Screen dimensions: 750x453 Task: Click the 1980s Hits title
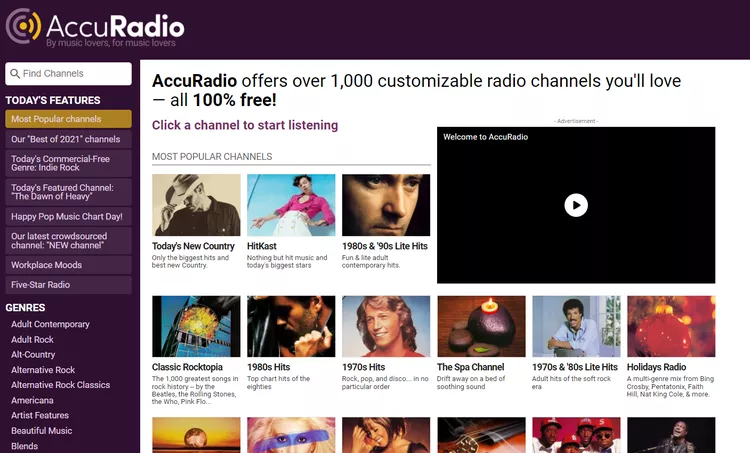coord(268,367)
